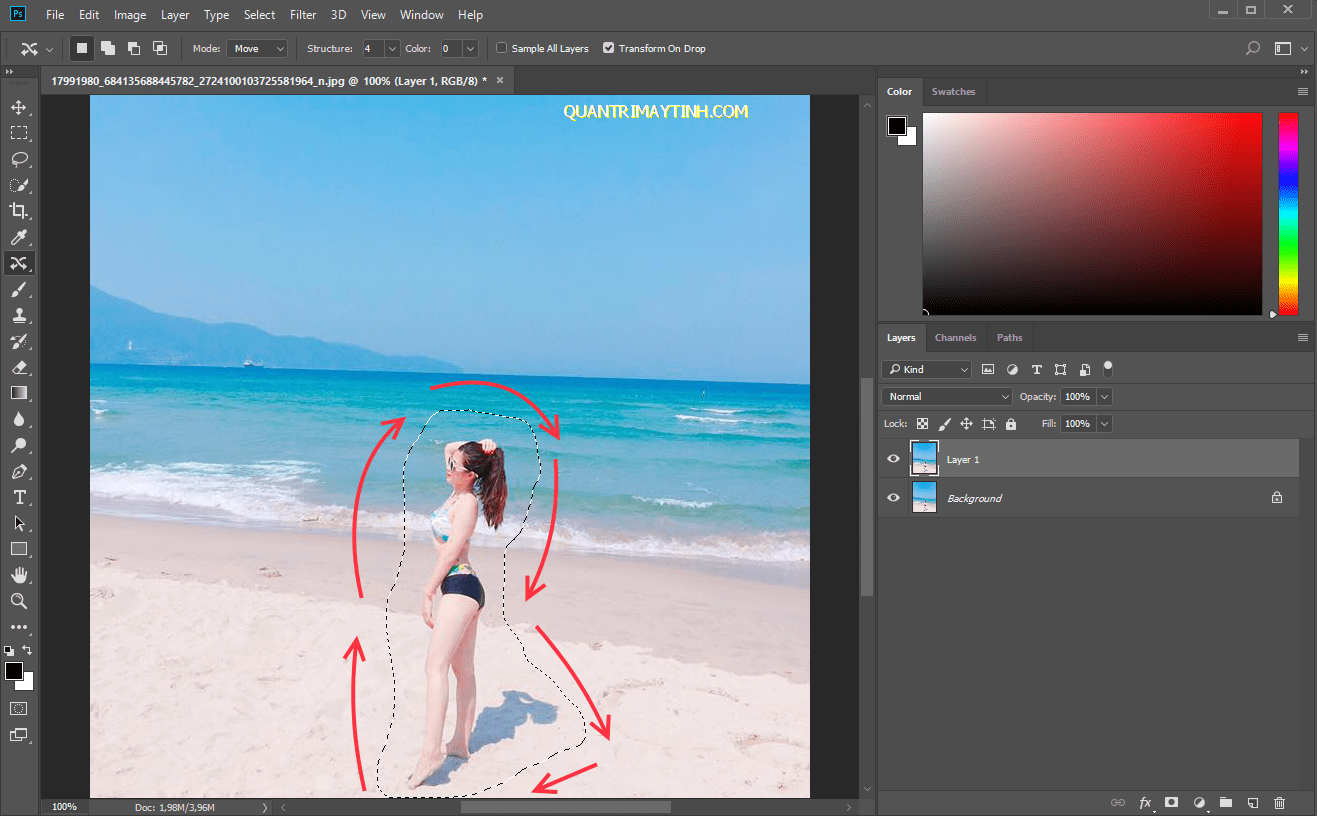Switch to the Channels tab
The height and width of the screenshot is (818, 1317).
click(x=955, y=338)
